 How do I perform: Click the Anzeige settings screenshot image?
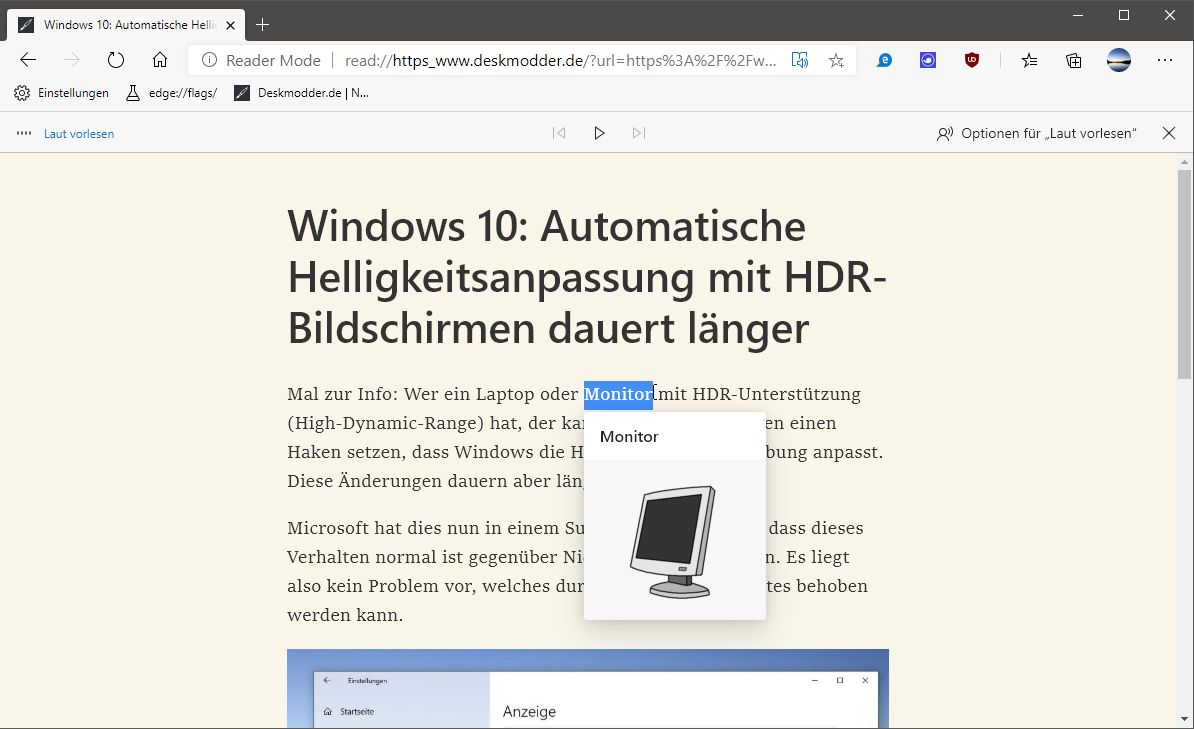[588, 689]
